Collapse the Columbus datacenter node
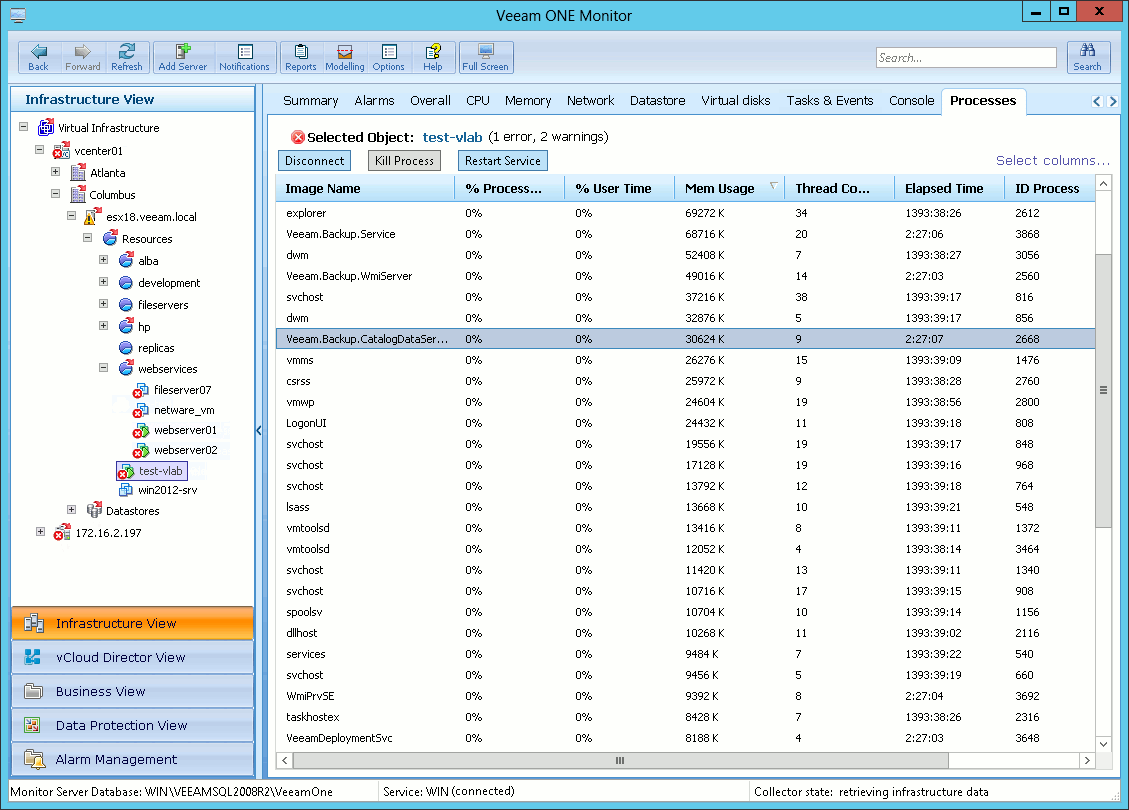The height and width of the screenshot is (810, 1129). click(55, 193)
